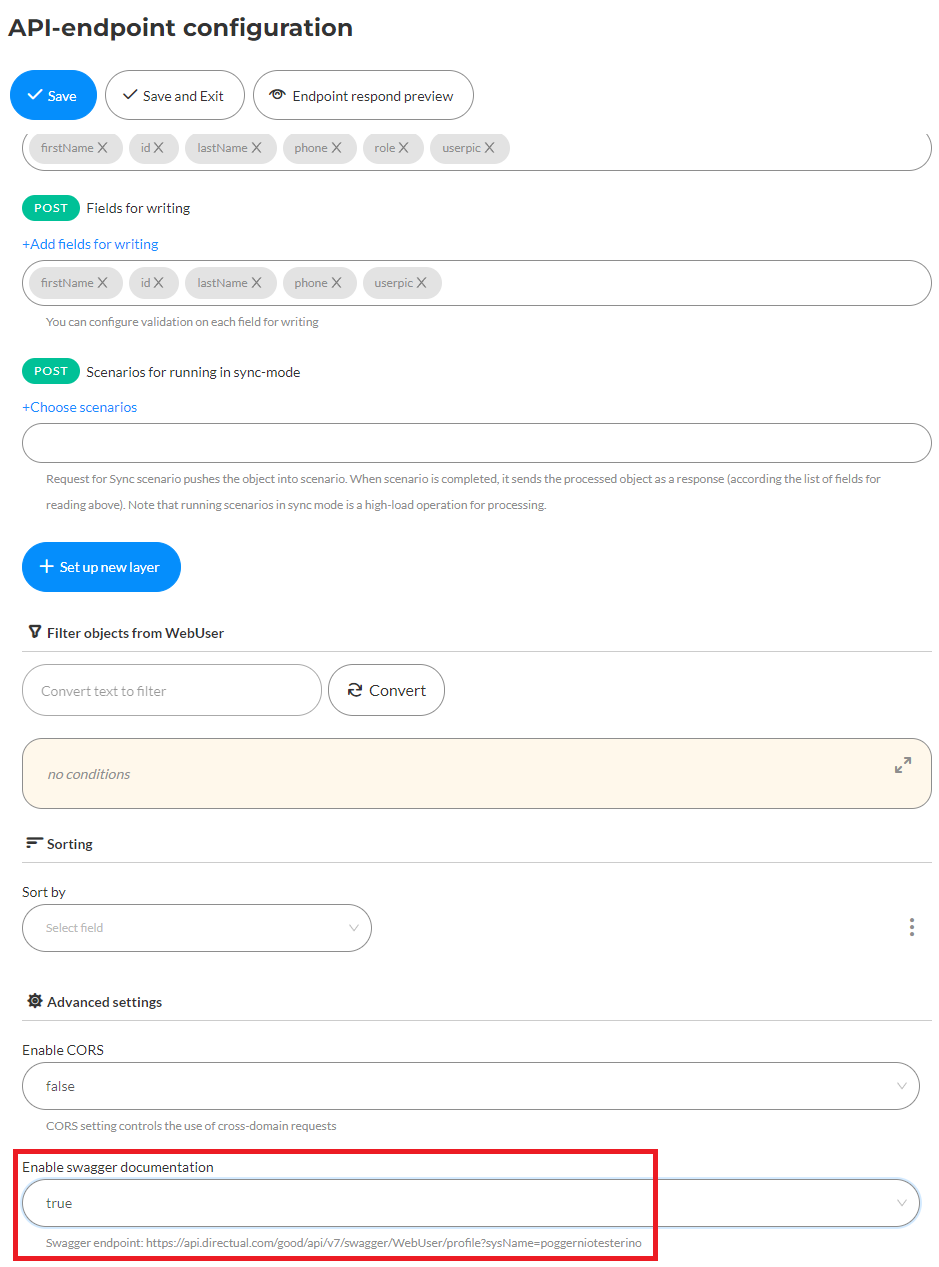Expand the filter conditions box
Screen dimensions: 939x1267
pyautogui.click(x=903, y=766)
